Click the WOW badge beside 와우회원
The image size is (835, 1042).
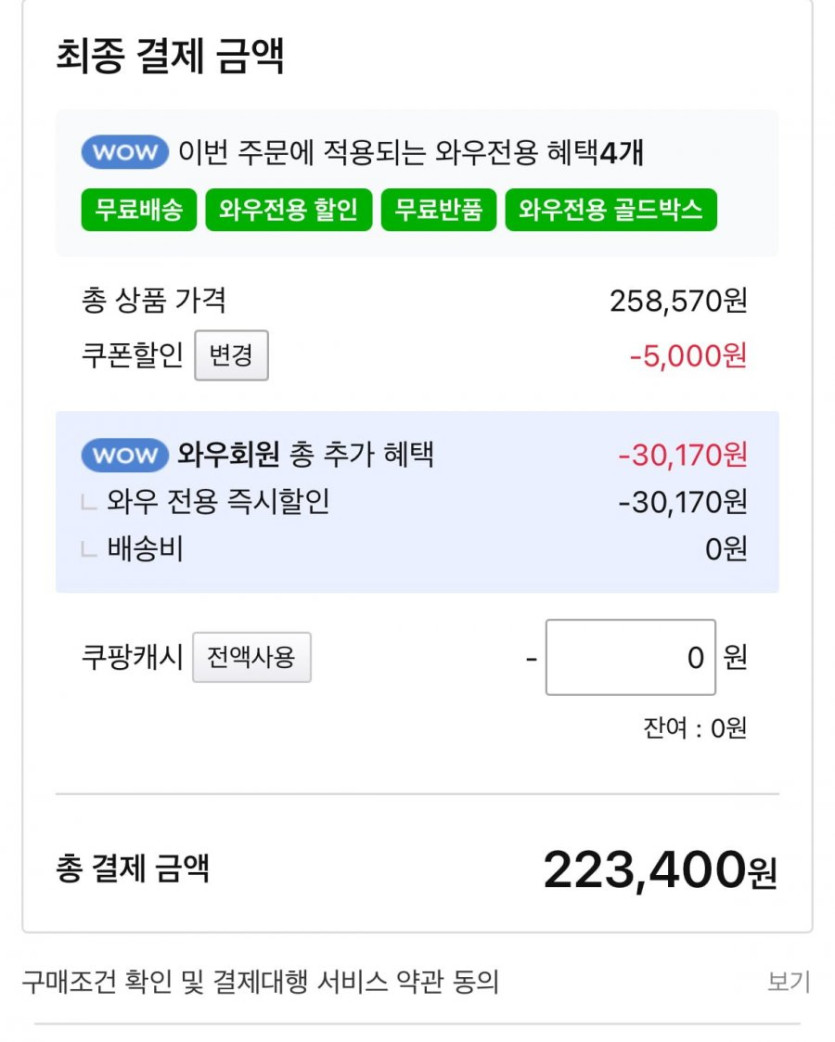(x=125, y=456)
